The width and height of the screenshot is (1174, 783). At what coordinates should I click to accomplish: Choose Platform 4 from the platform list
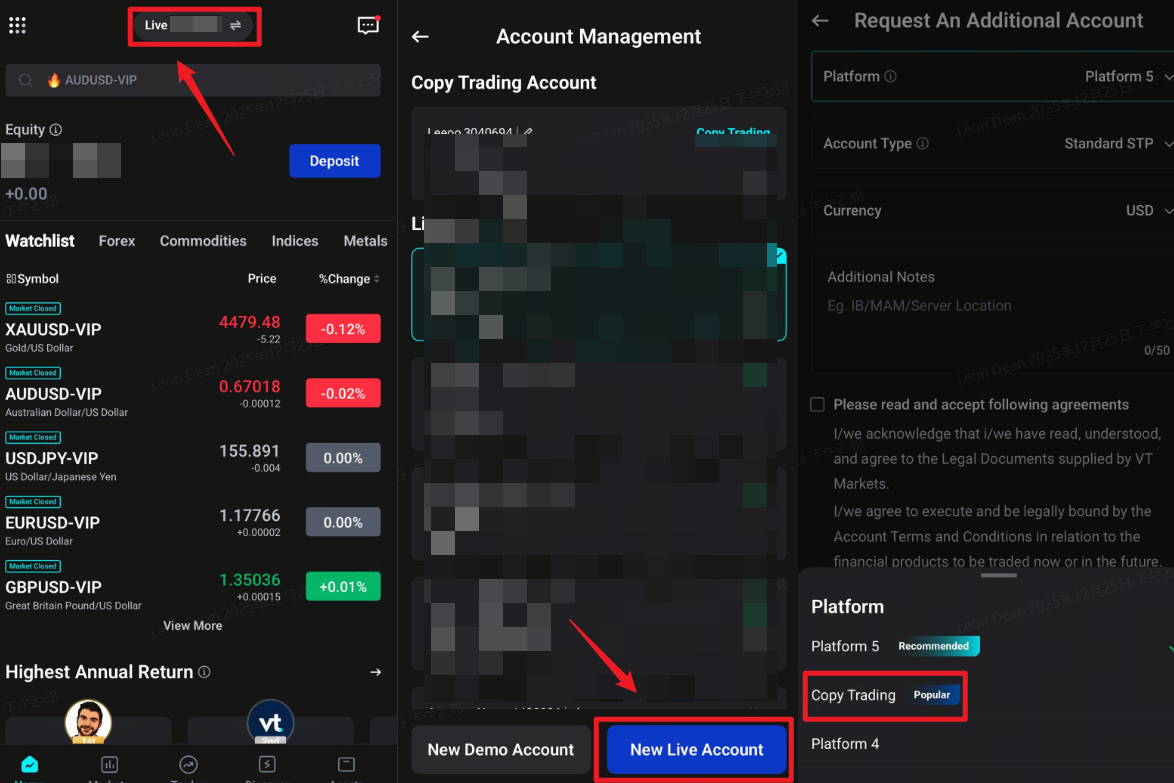[x=845, y=744]
